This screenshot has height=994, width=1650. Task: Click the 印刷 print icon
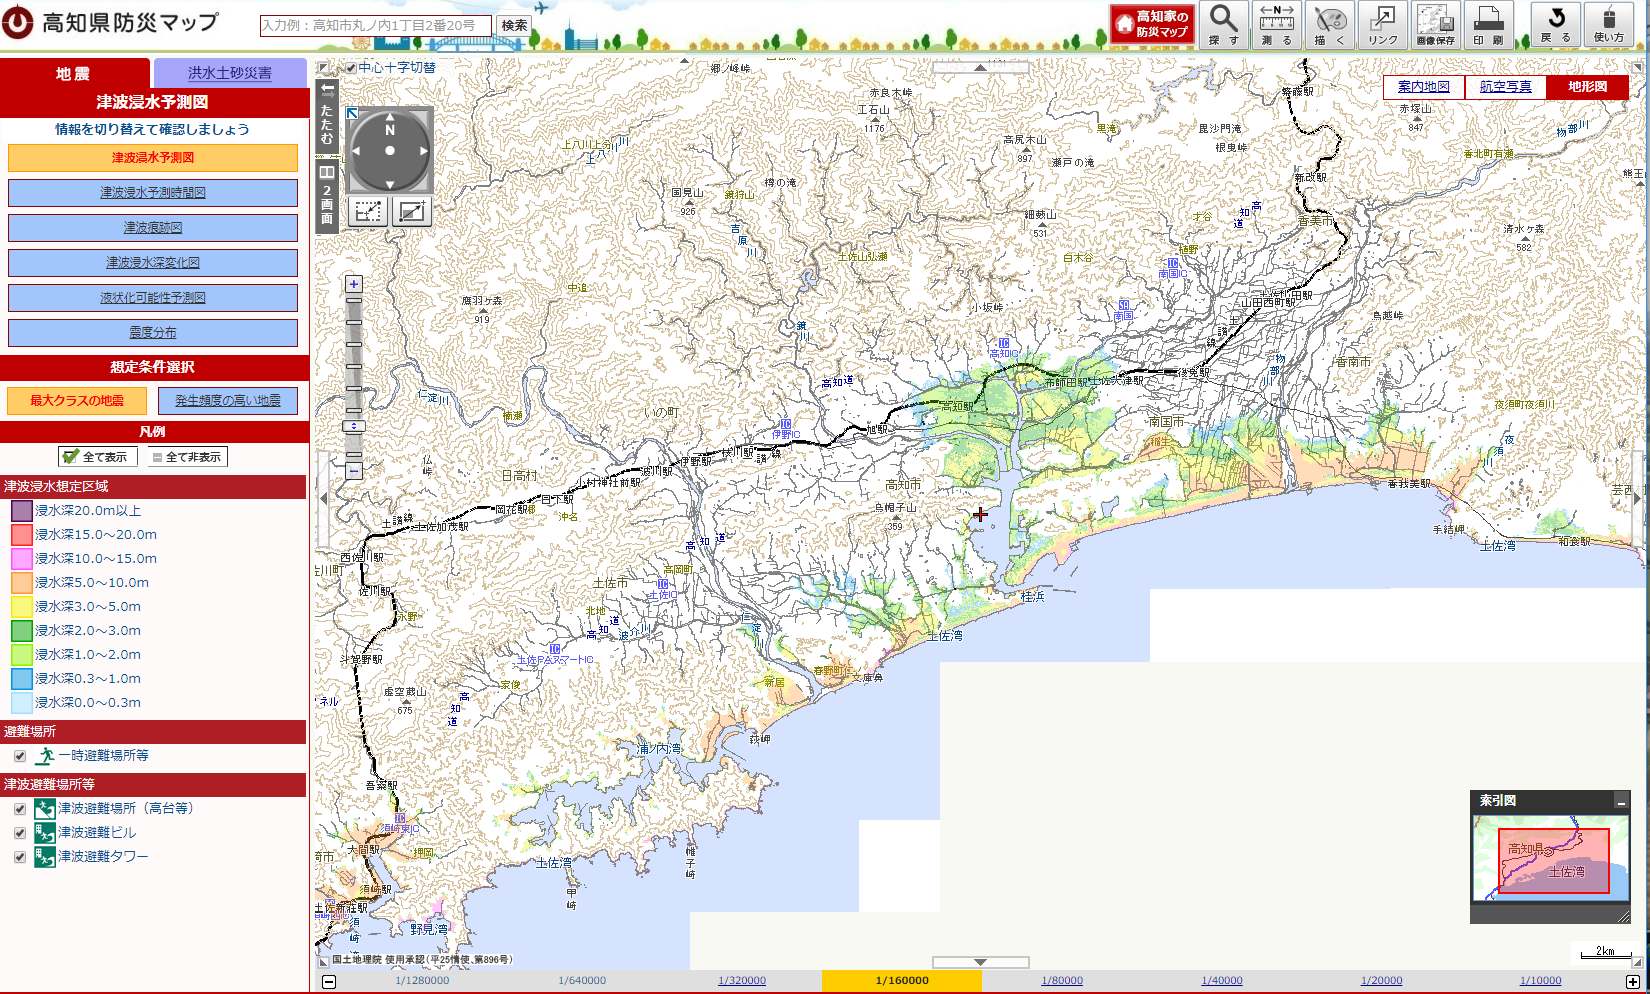(x=1488, y=24)
